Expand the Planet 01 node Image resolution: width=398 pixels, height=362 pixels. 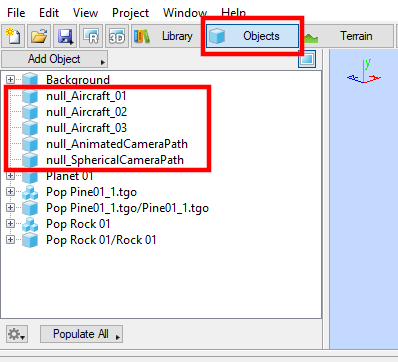10,175
